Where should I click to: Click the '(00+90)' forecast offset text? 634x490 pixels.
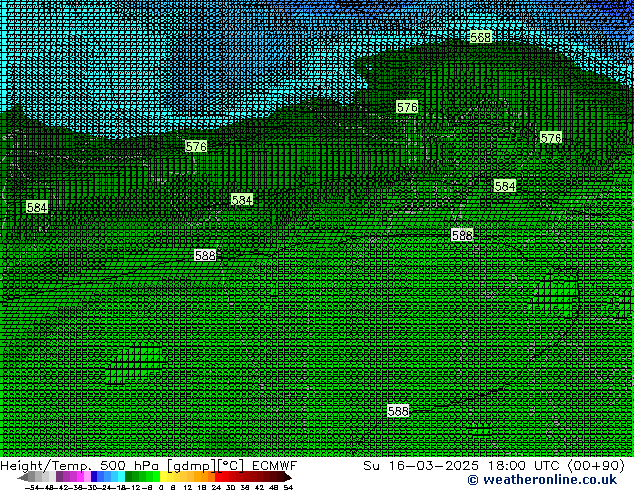[x=596, y=465]
